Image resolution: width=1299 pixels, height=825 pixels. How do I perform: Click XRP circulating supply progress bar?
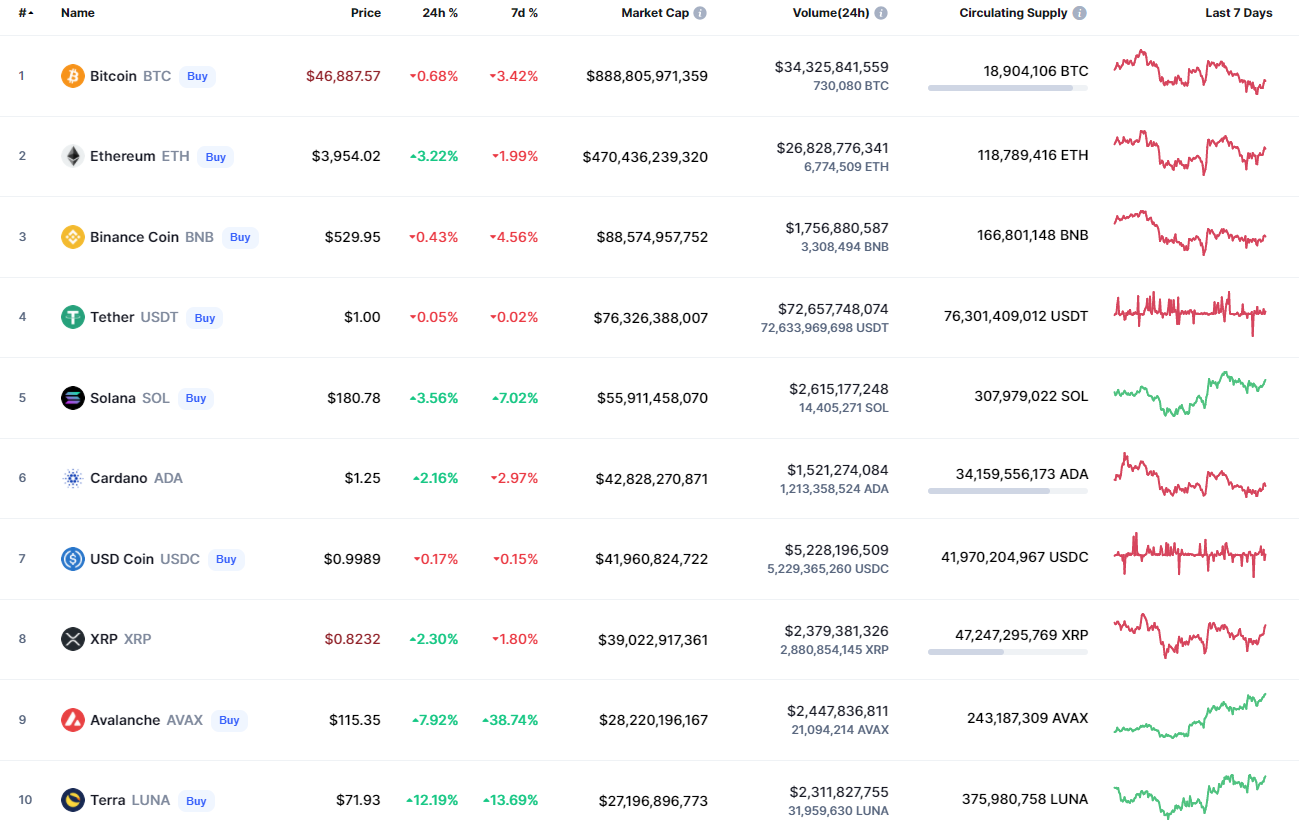coord(1008,652)
